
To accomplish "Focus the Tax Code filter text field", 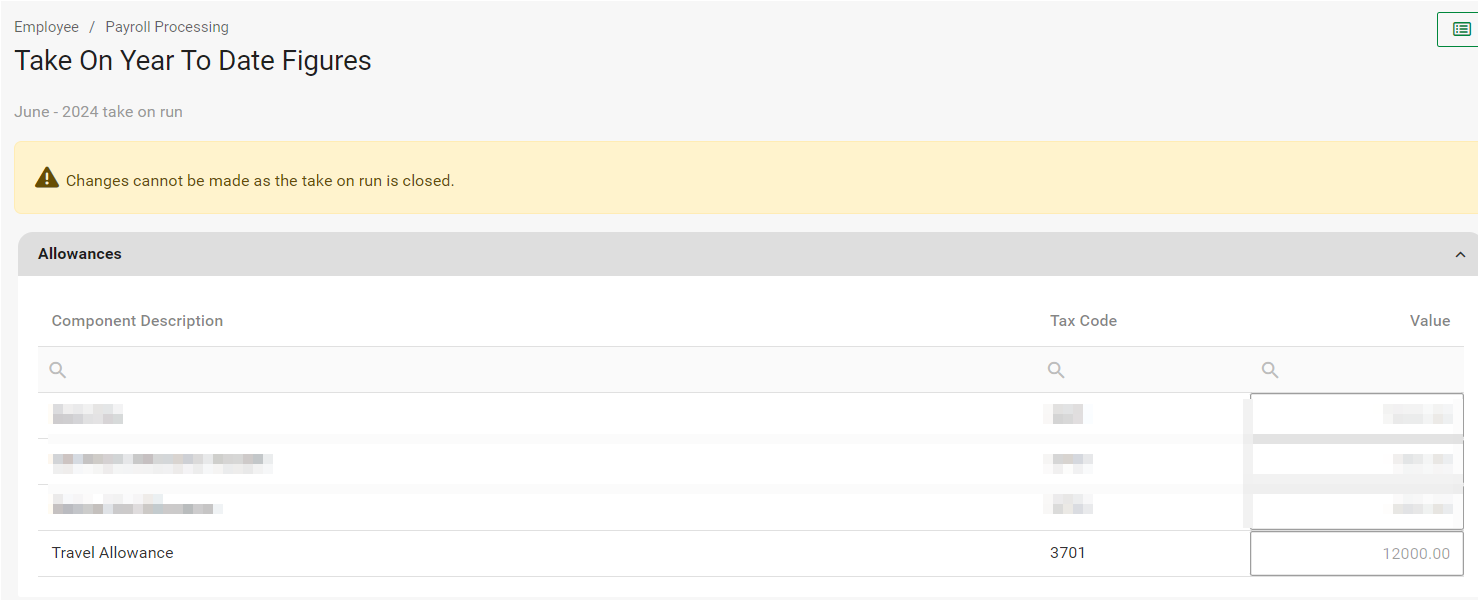I will [x=1150, y=370].
